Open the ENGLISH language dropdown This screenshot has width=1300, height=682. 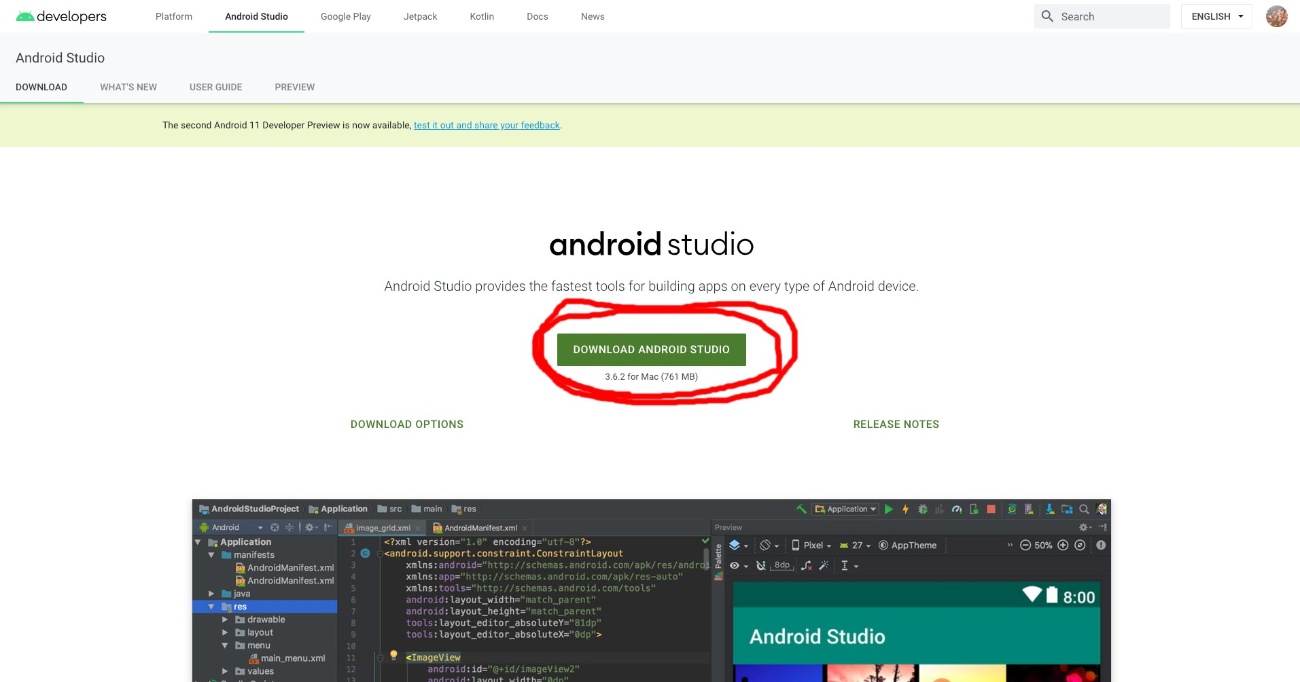tap(1217, 16)
